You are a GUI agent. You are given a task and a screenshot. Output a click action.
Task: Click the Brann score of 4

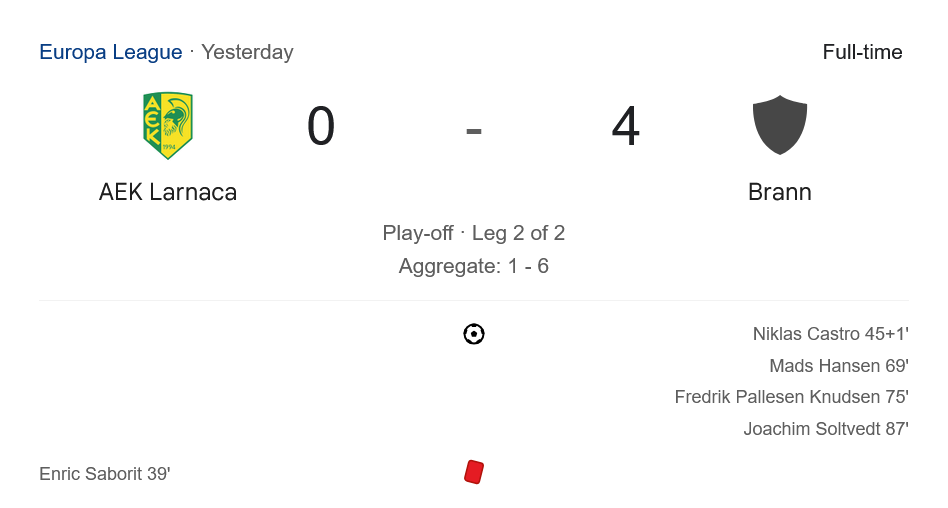coord(626,127)
